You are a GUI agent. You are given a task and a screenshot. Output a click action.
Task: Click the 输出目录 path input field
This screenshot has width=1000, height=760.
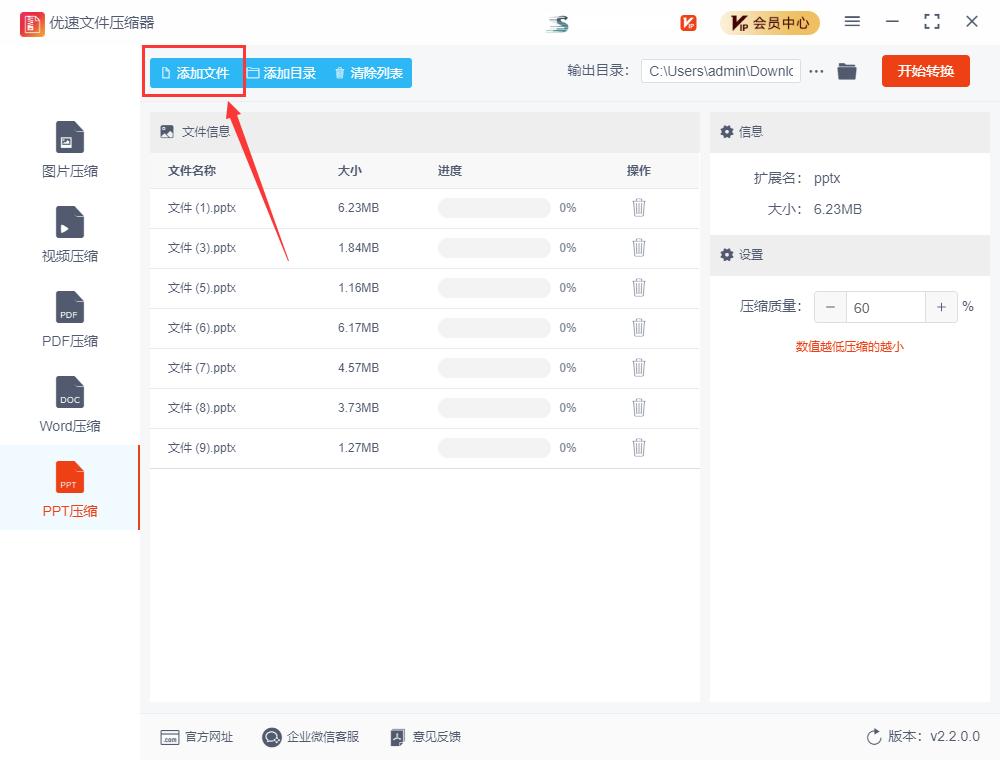coord(720,71)
